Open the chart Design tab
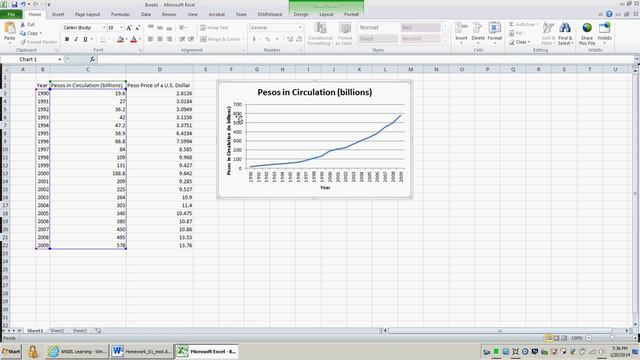640x360 pixels. pos(301,14)
